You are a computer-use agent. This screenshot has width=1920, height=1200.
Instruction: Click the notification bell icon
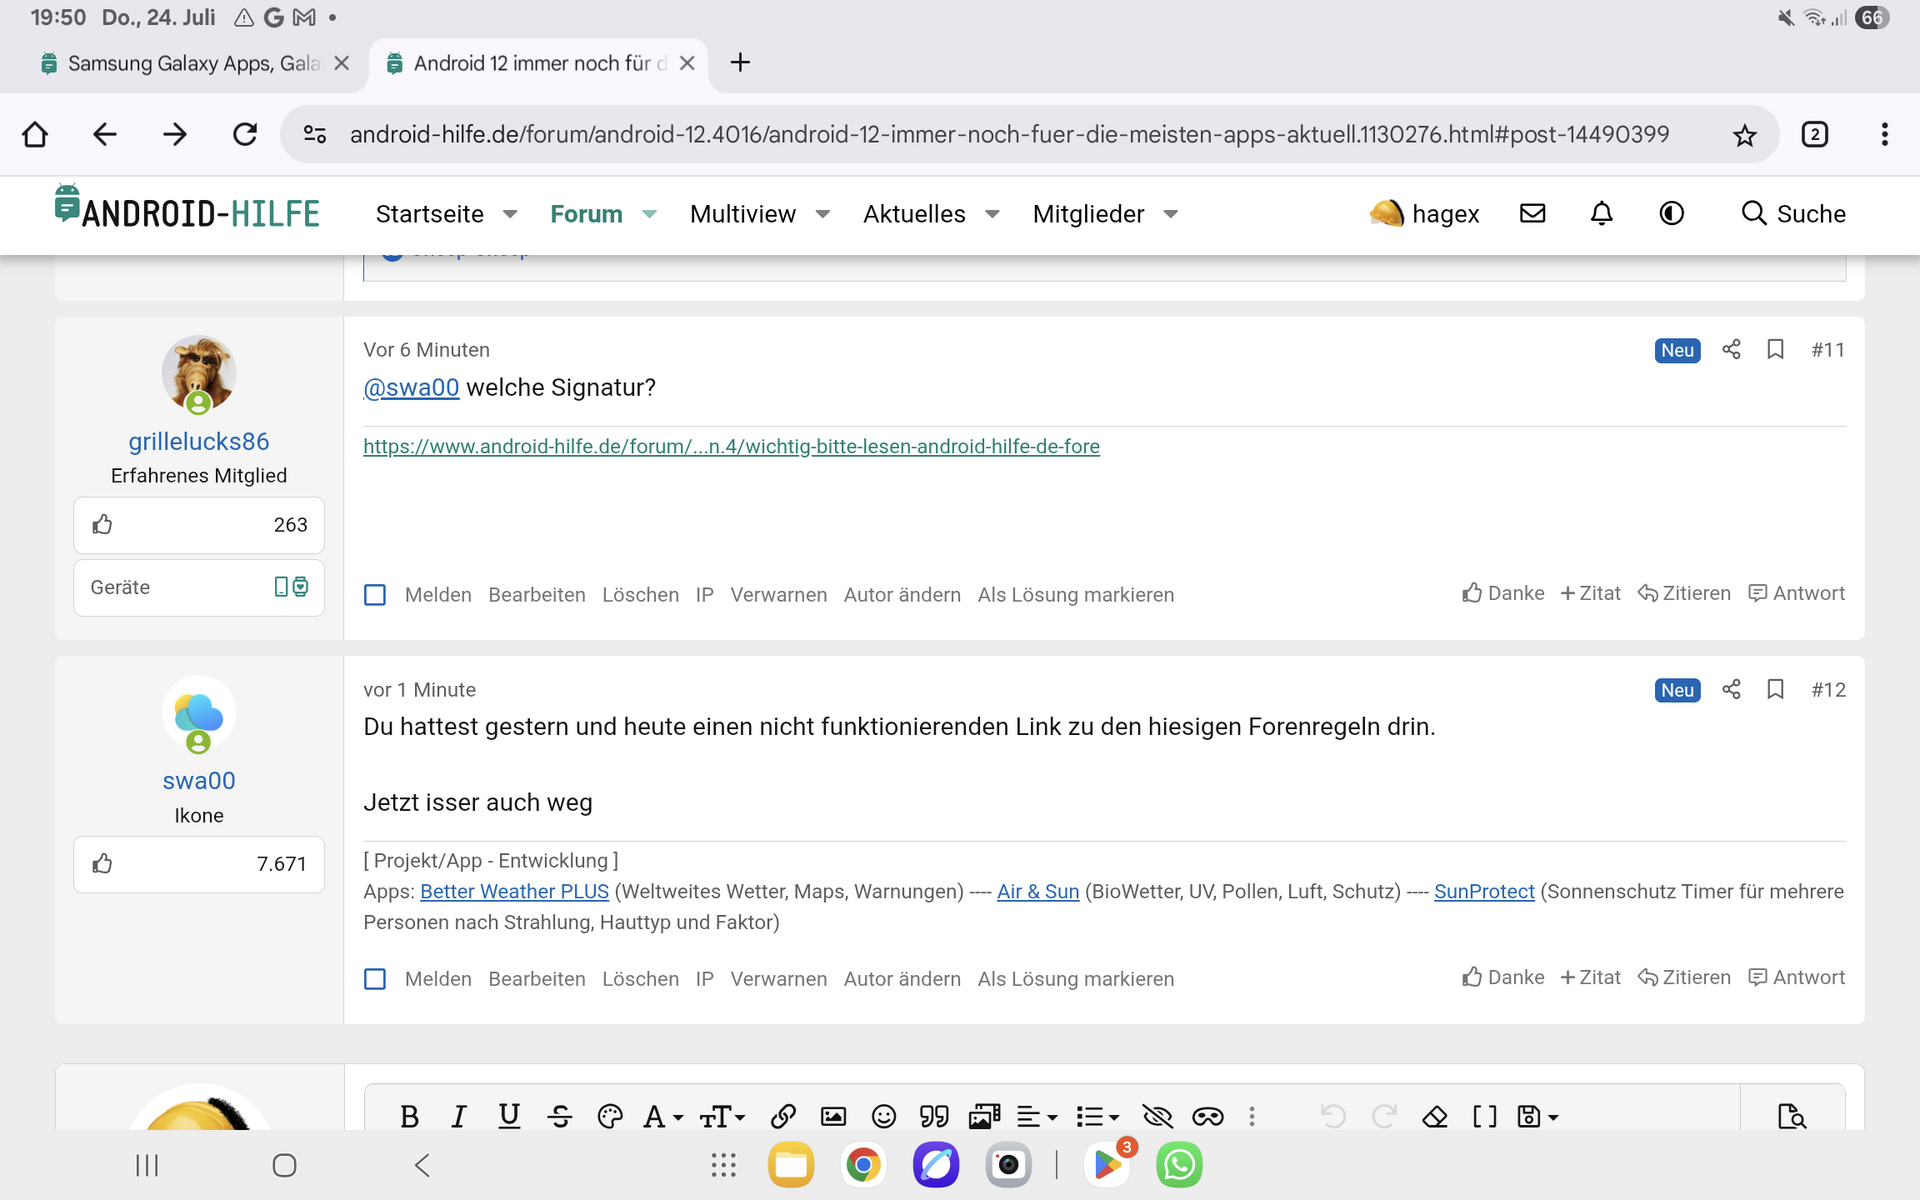click(x=1601, y=213)
